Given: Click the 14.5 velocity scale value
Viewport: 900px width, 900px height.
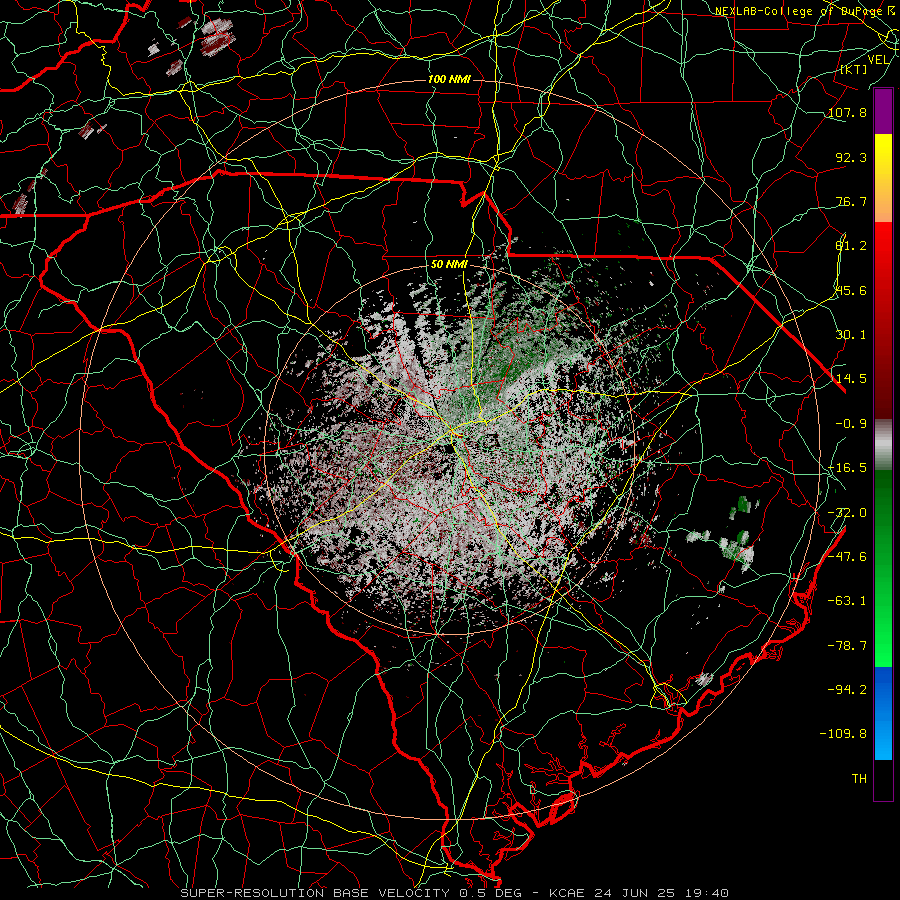Looking at the screenshot, I should 851,379.
